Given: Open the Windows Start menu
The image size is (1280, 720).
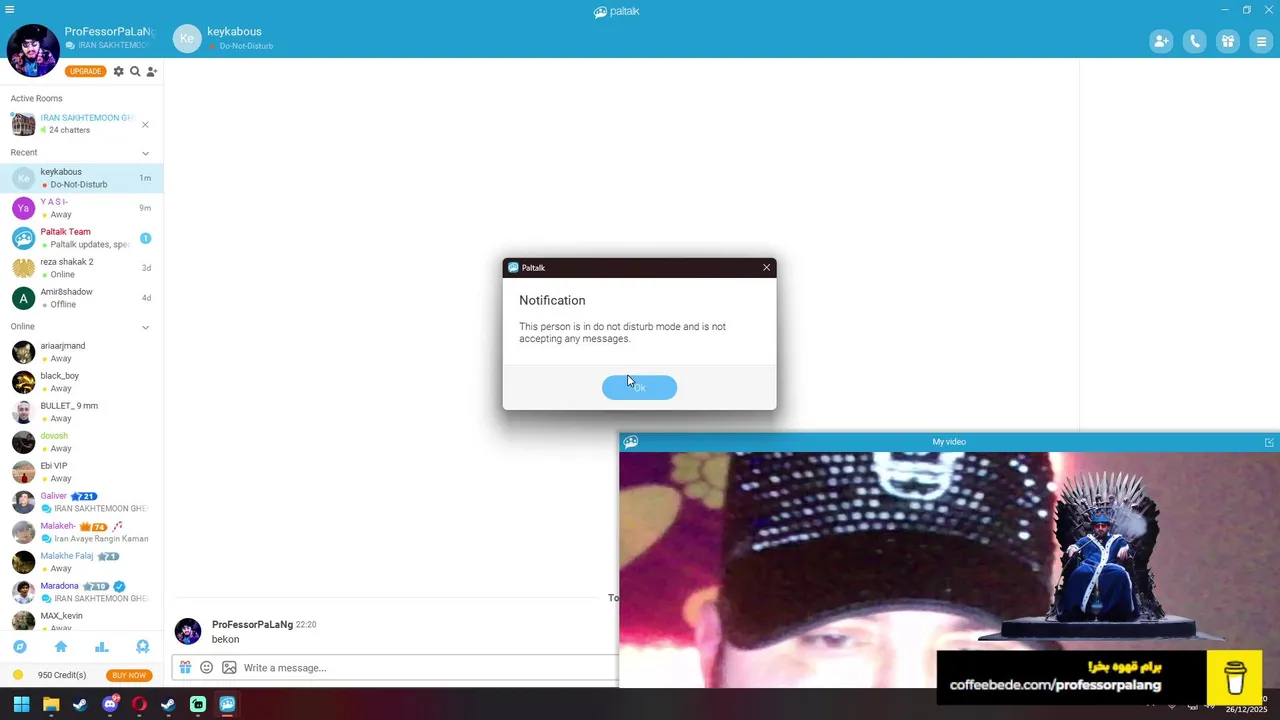Looking at the screenshot, I should point(21,704).
